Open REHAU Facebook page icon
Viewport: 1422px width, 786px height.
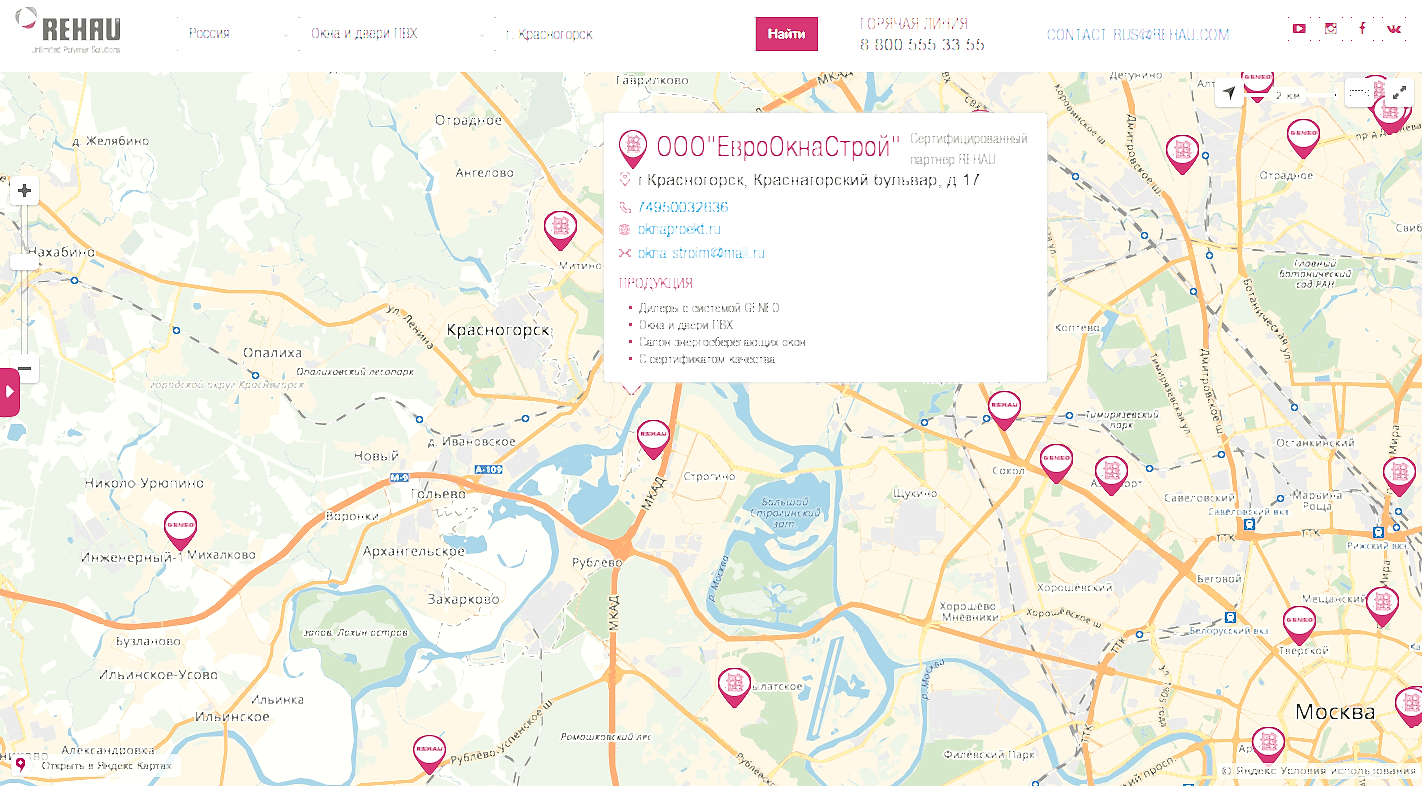[x=1362, y=29]
